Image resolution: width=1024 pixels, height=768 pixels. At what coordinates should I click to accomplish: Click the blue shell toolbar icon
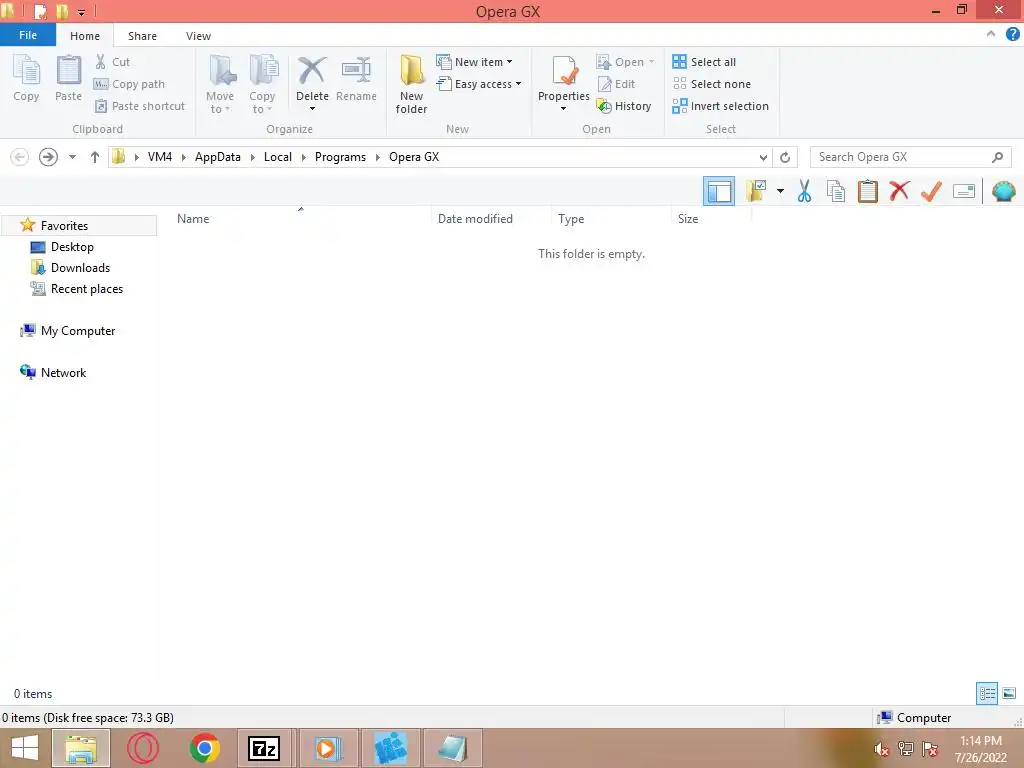coord(1004,191)
